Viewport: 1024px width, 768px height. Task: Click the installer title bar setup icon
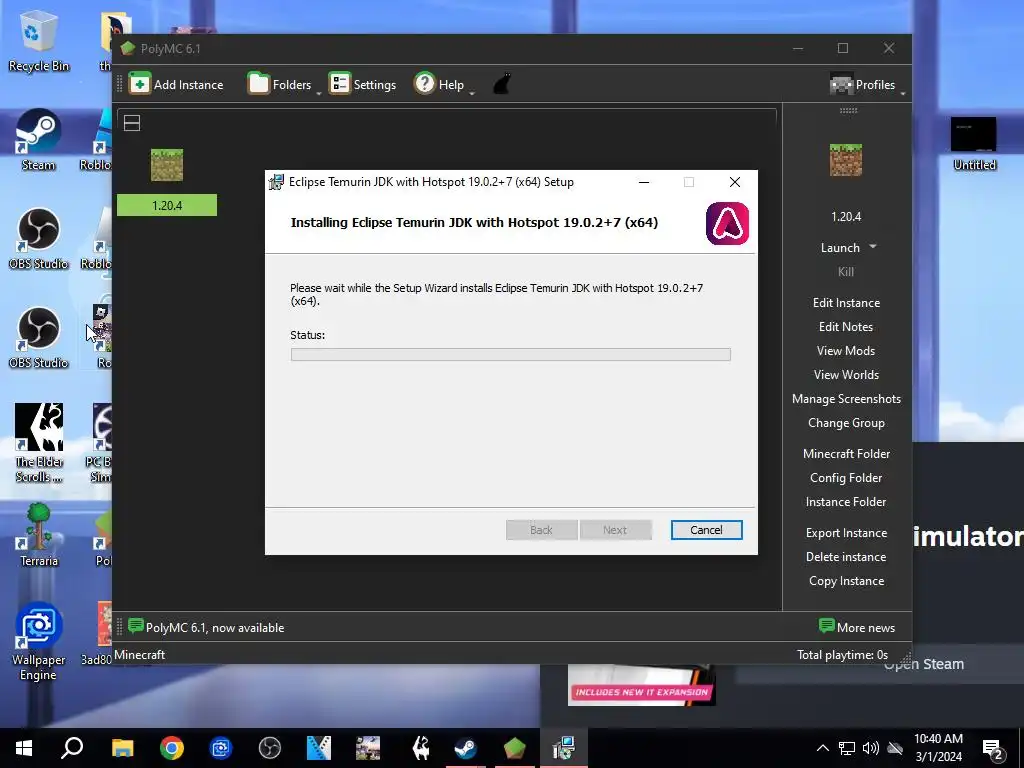(276, 182)
